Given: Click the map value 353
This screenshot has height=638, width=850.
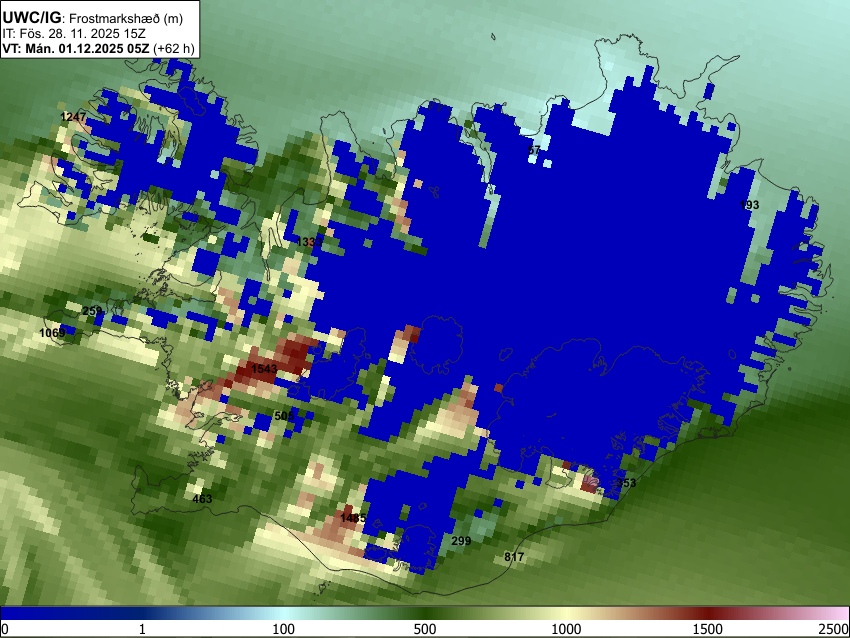Looking at the screenshot, I should click(626, 482).
